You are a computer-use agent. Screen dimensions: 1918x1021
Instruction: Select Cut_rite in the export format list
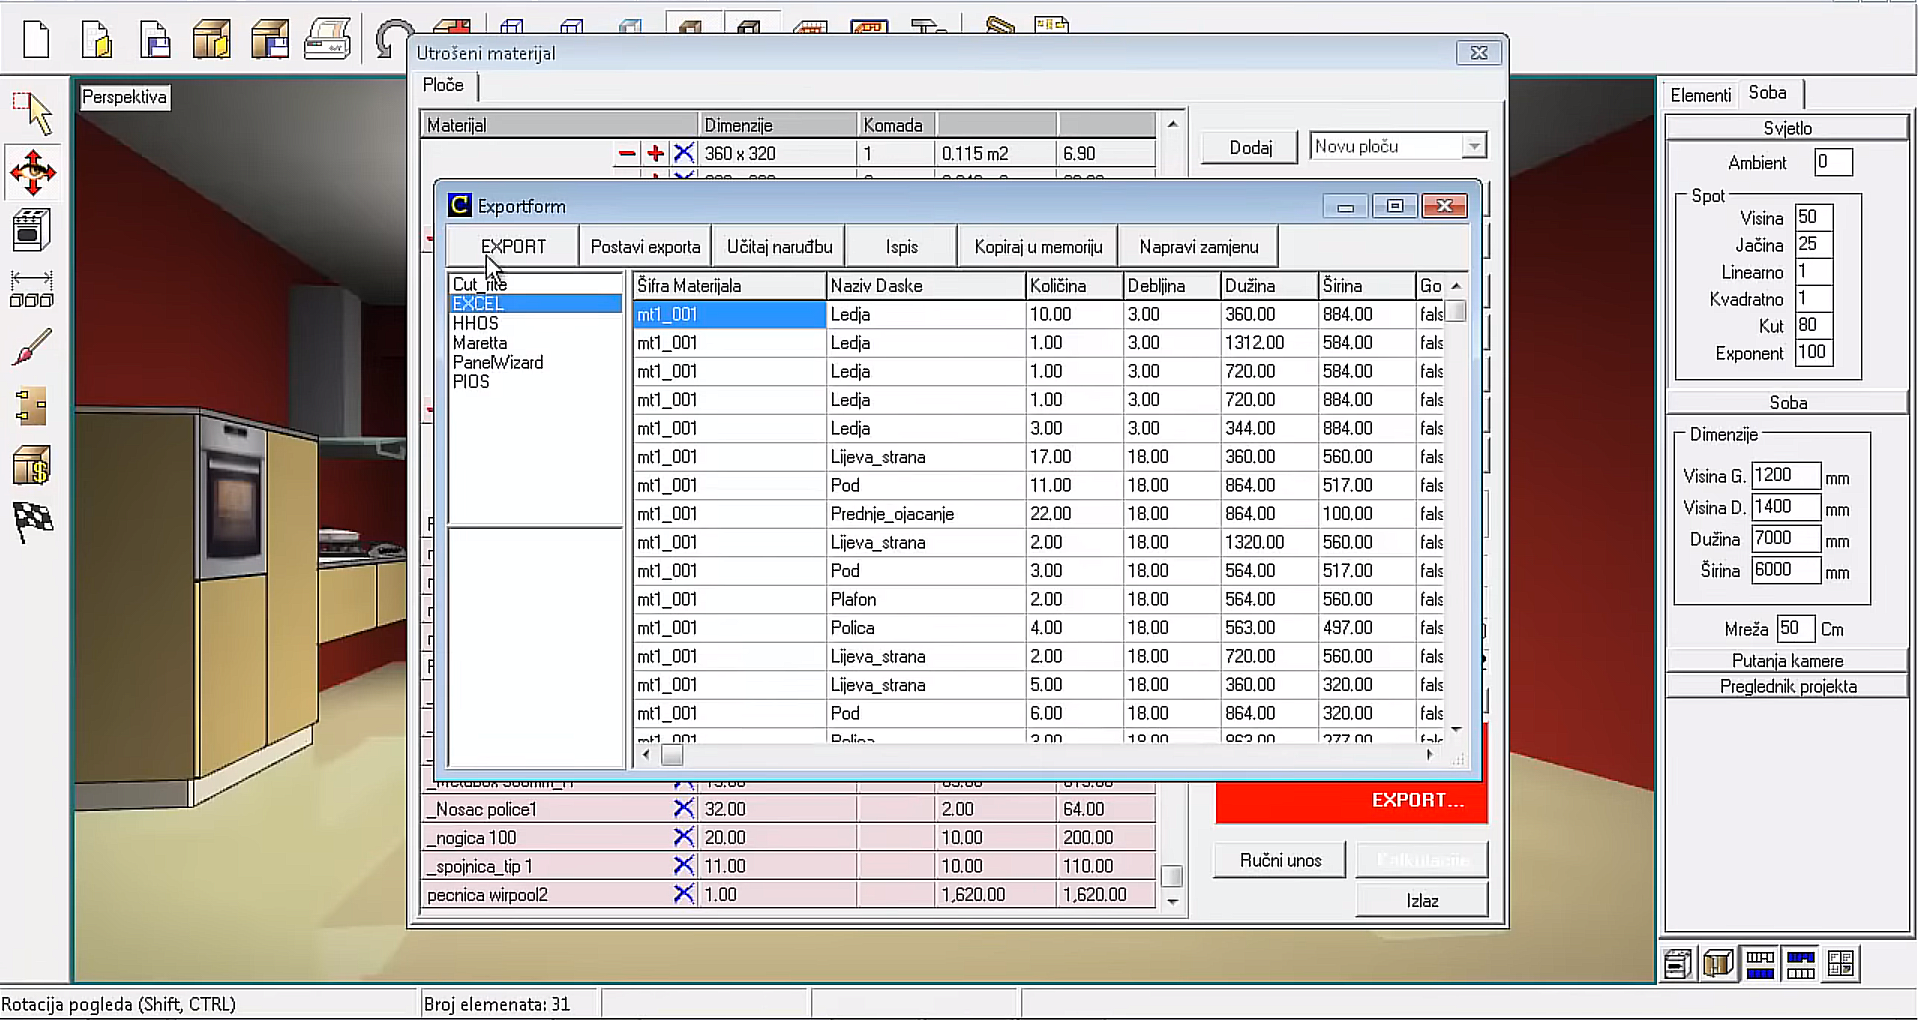[x=480, y=284]
